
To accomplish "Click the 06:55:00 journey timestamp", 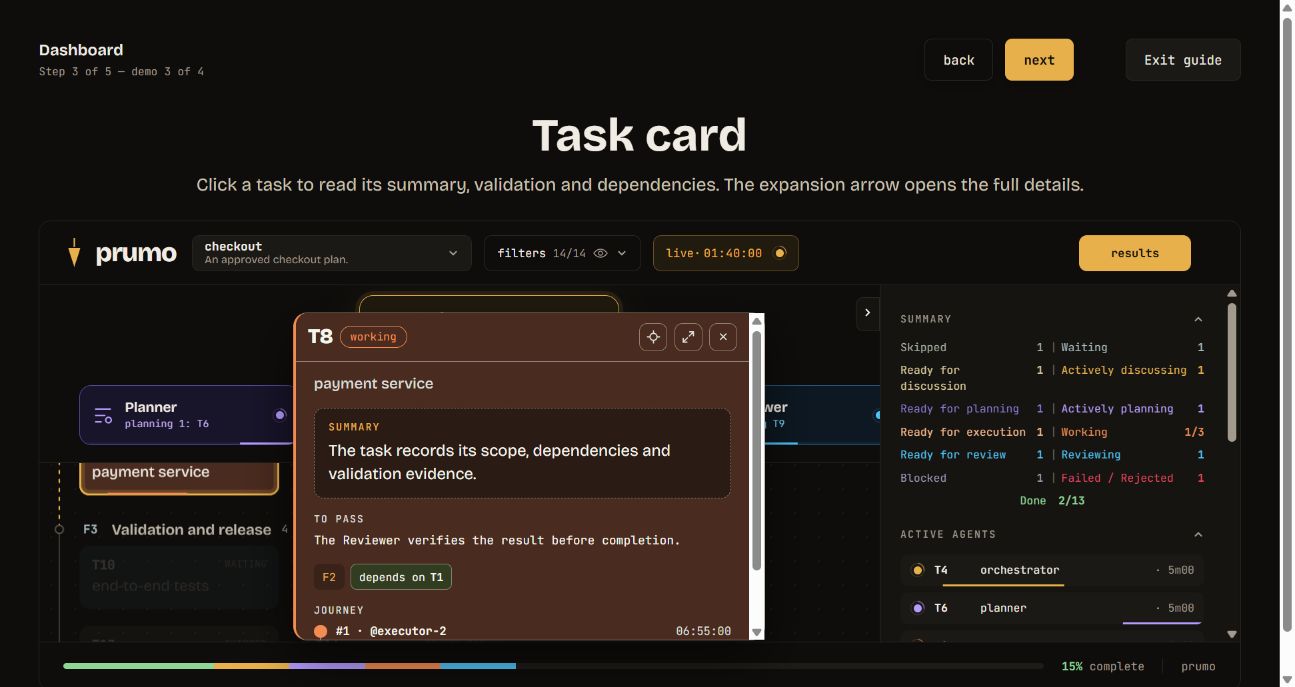I will (x=703, y=631).
